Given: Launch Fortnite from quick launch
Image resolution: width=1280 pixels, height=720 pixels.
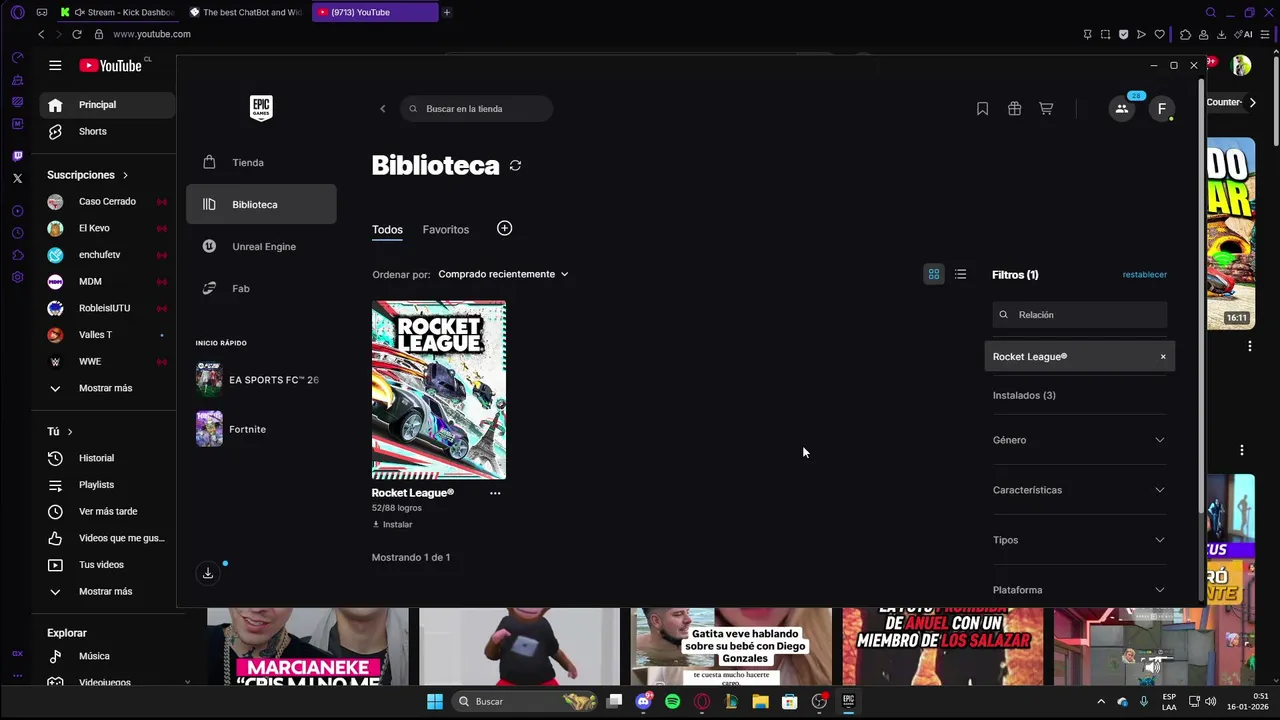Looking at the screenshot, I should pos(232,429).
